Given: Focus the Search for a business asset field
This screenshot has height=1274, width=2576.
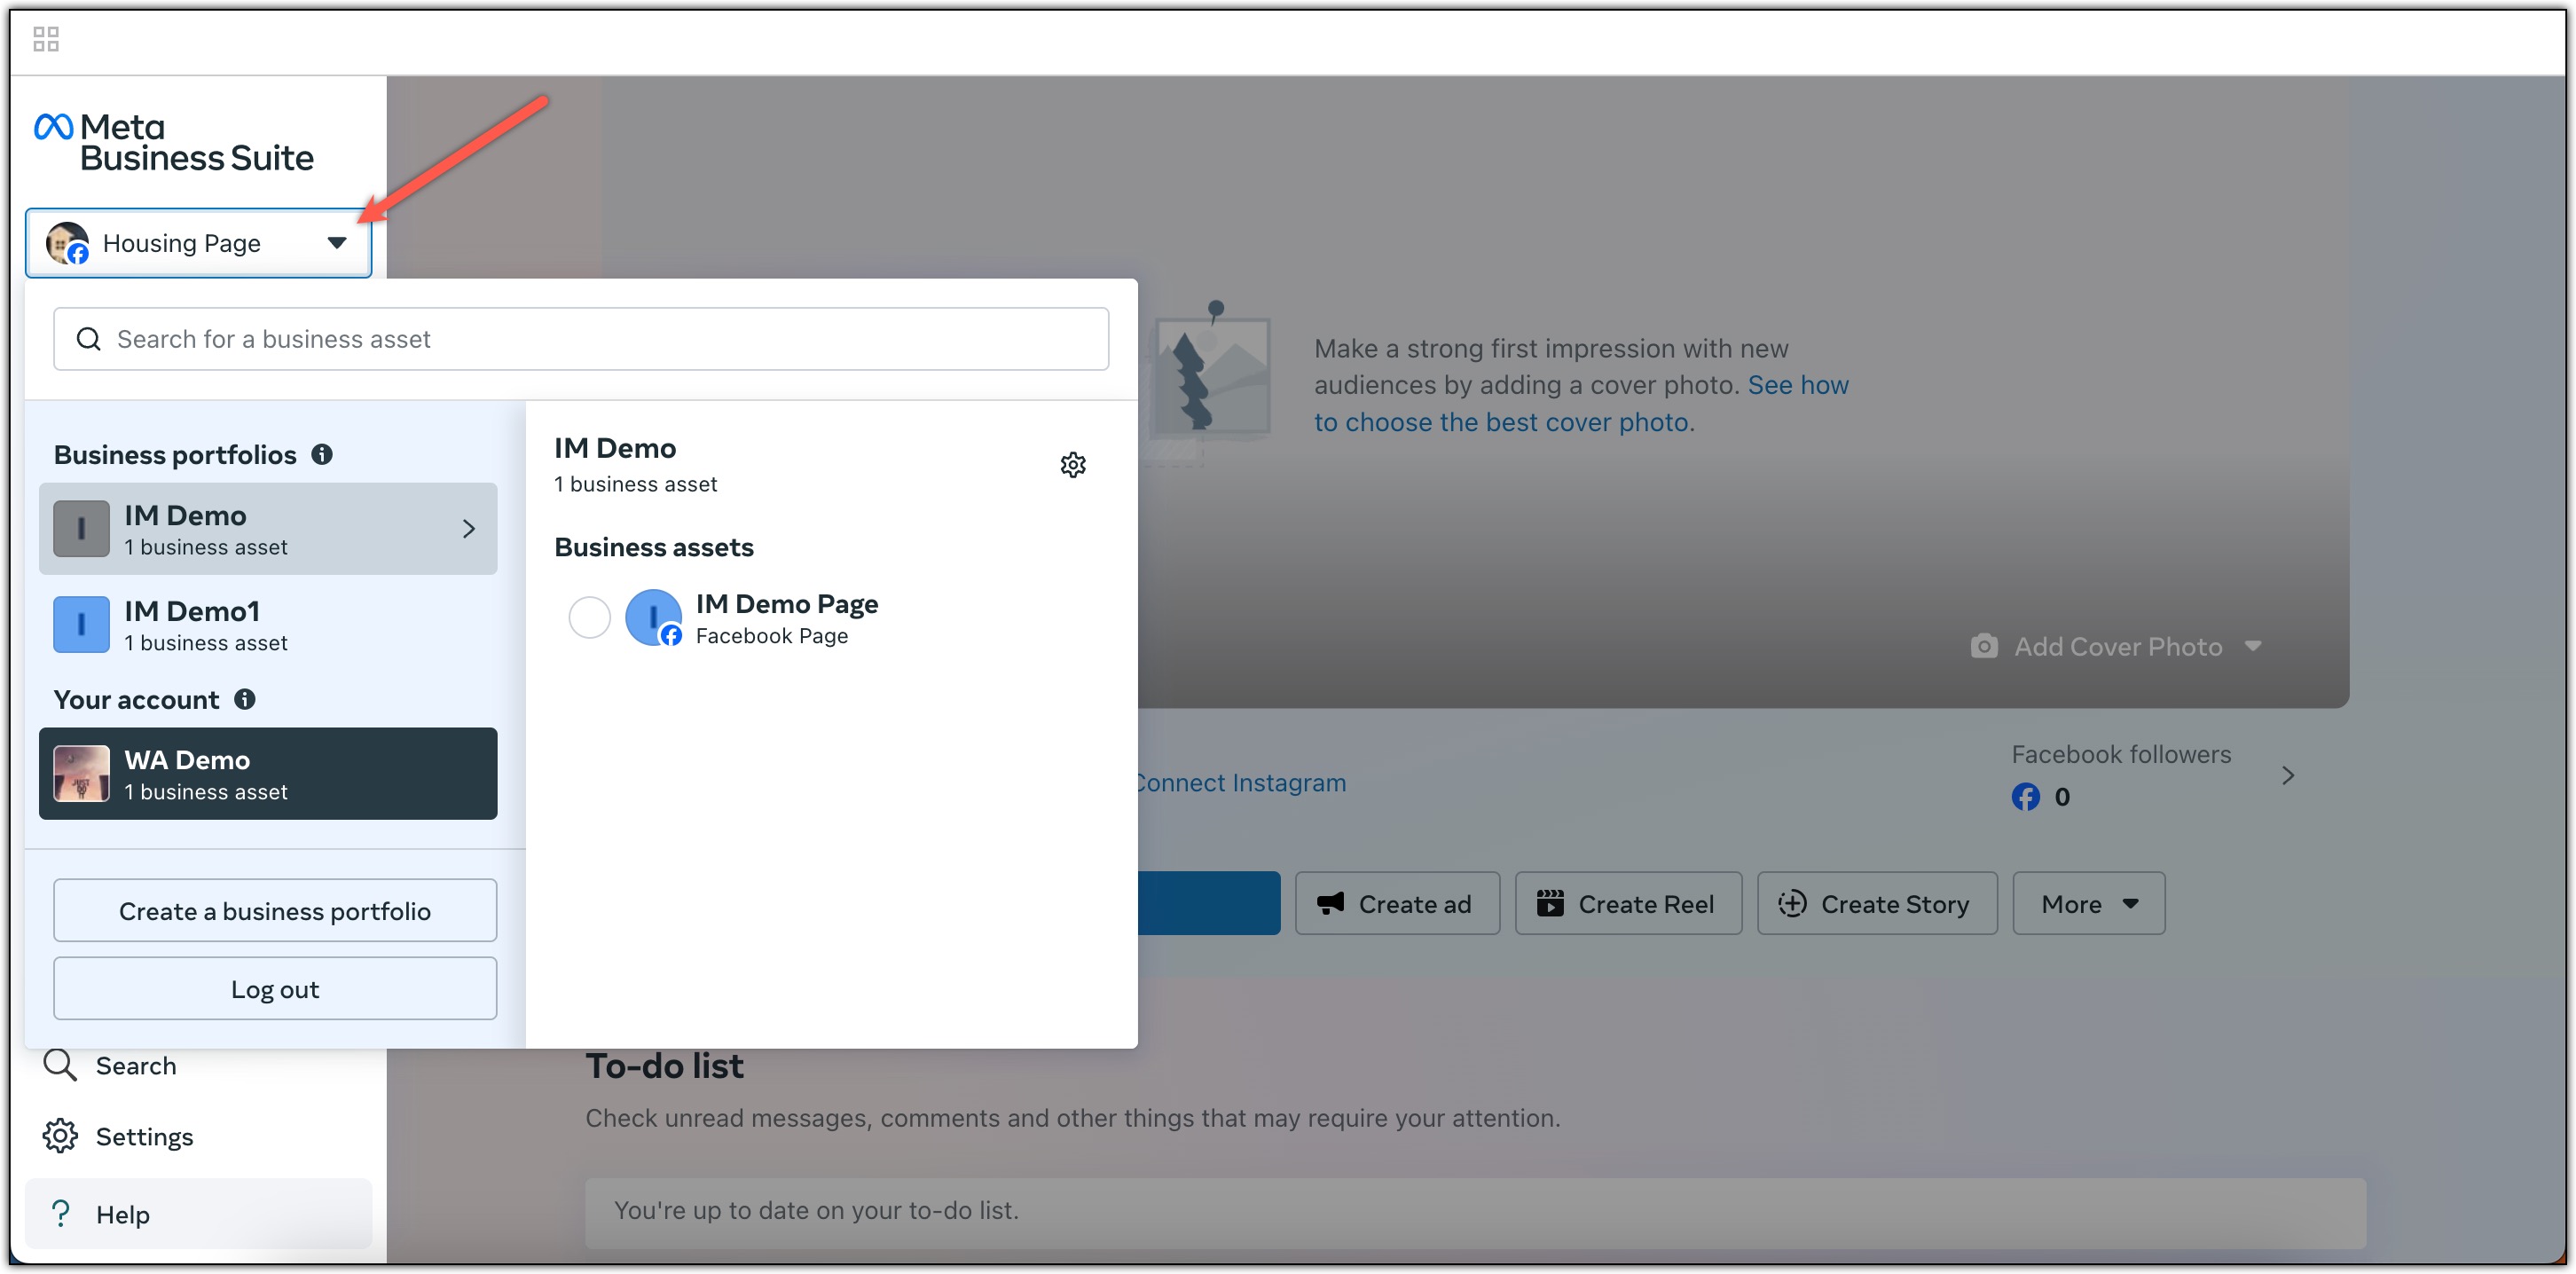Looking at the screenshot, I should (x=581, y=339).
